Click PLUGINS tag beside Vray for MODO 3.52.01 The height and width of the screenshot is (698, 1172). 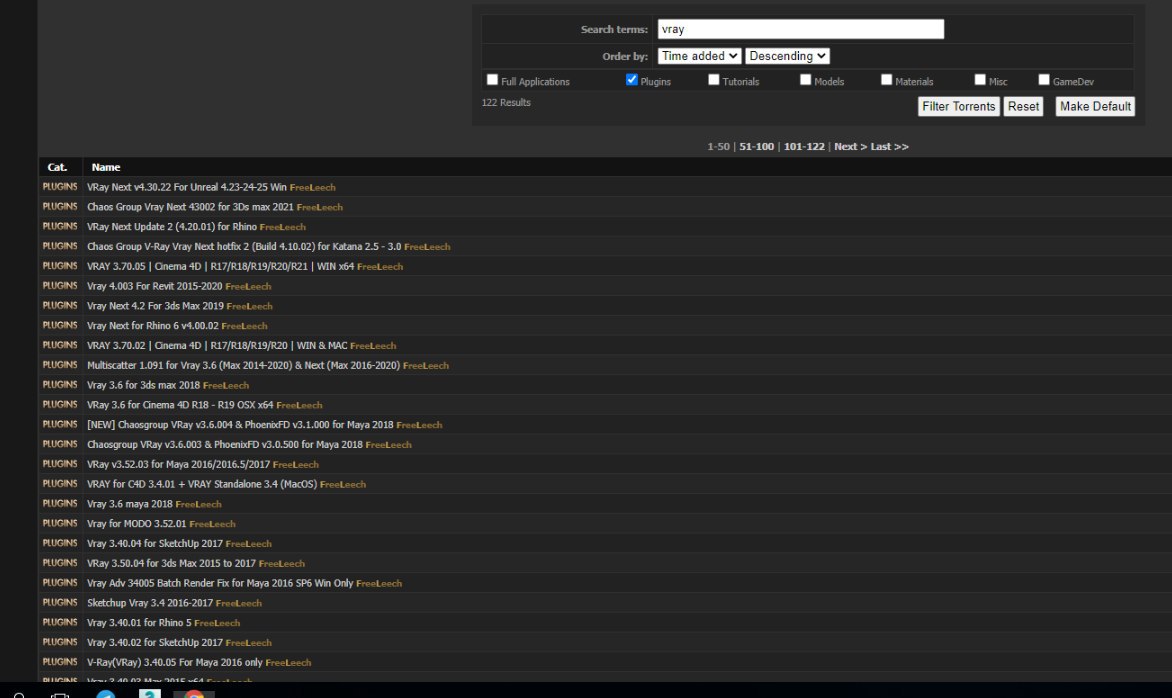[x=60, y=523]
